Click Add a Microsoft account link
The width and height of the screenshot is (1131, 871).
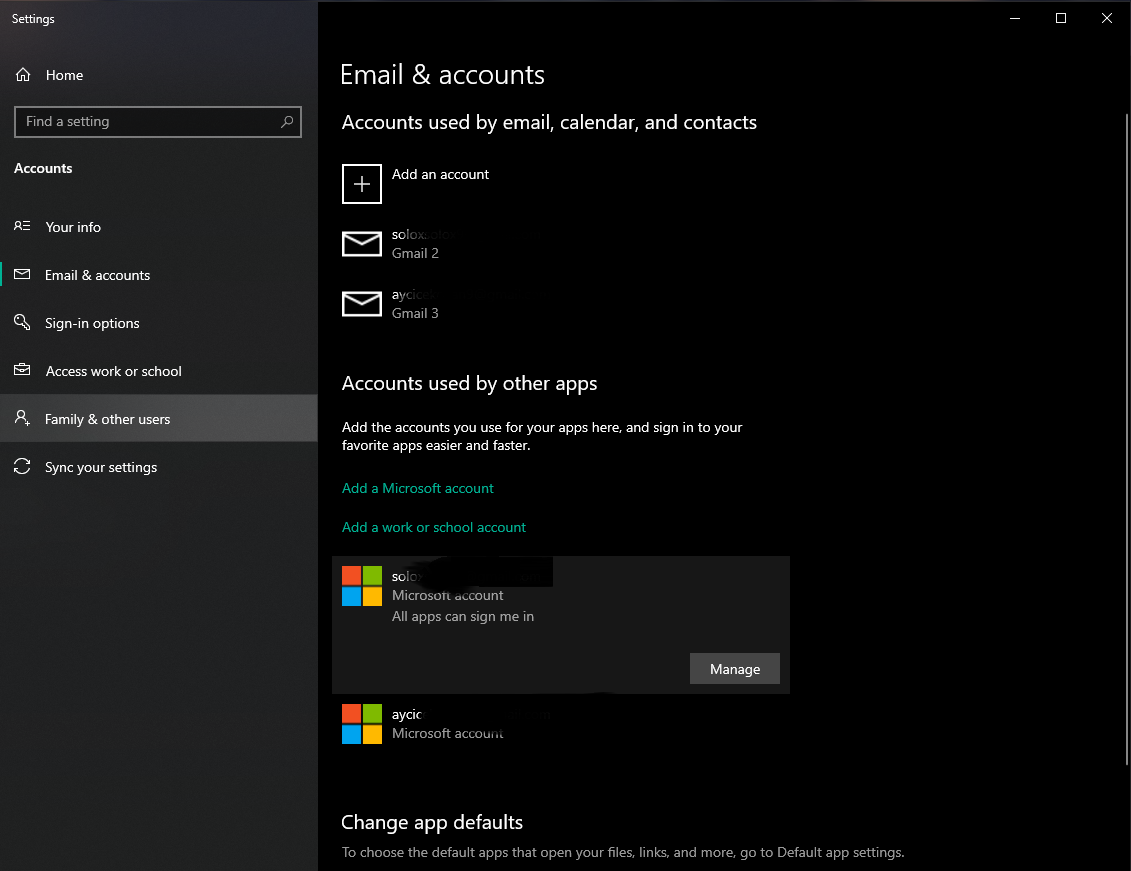418,488
